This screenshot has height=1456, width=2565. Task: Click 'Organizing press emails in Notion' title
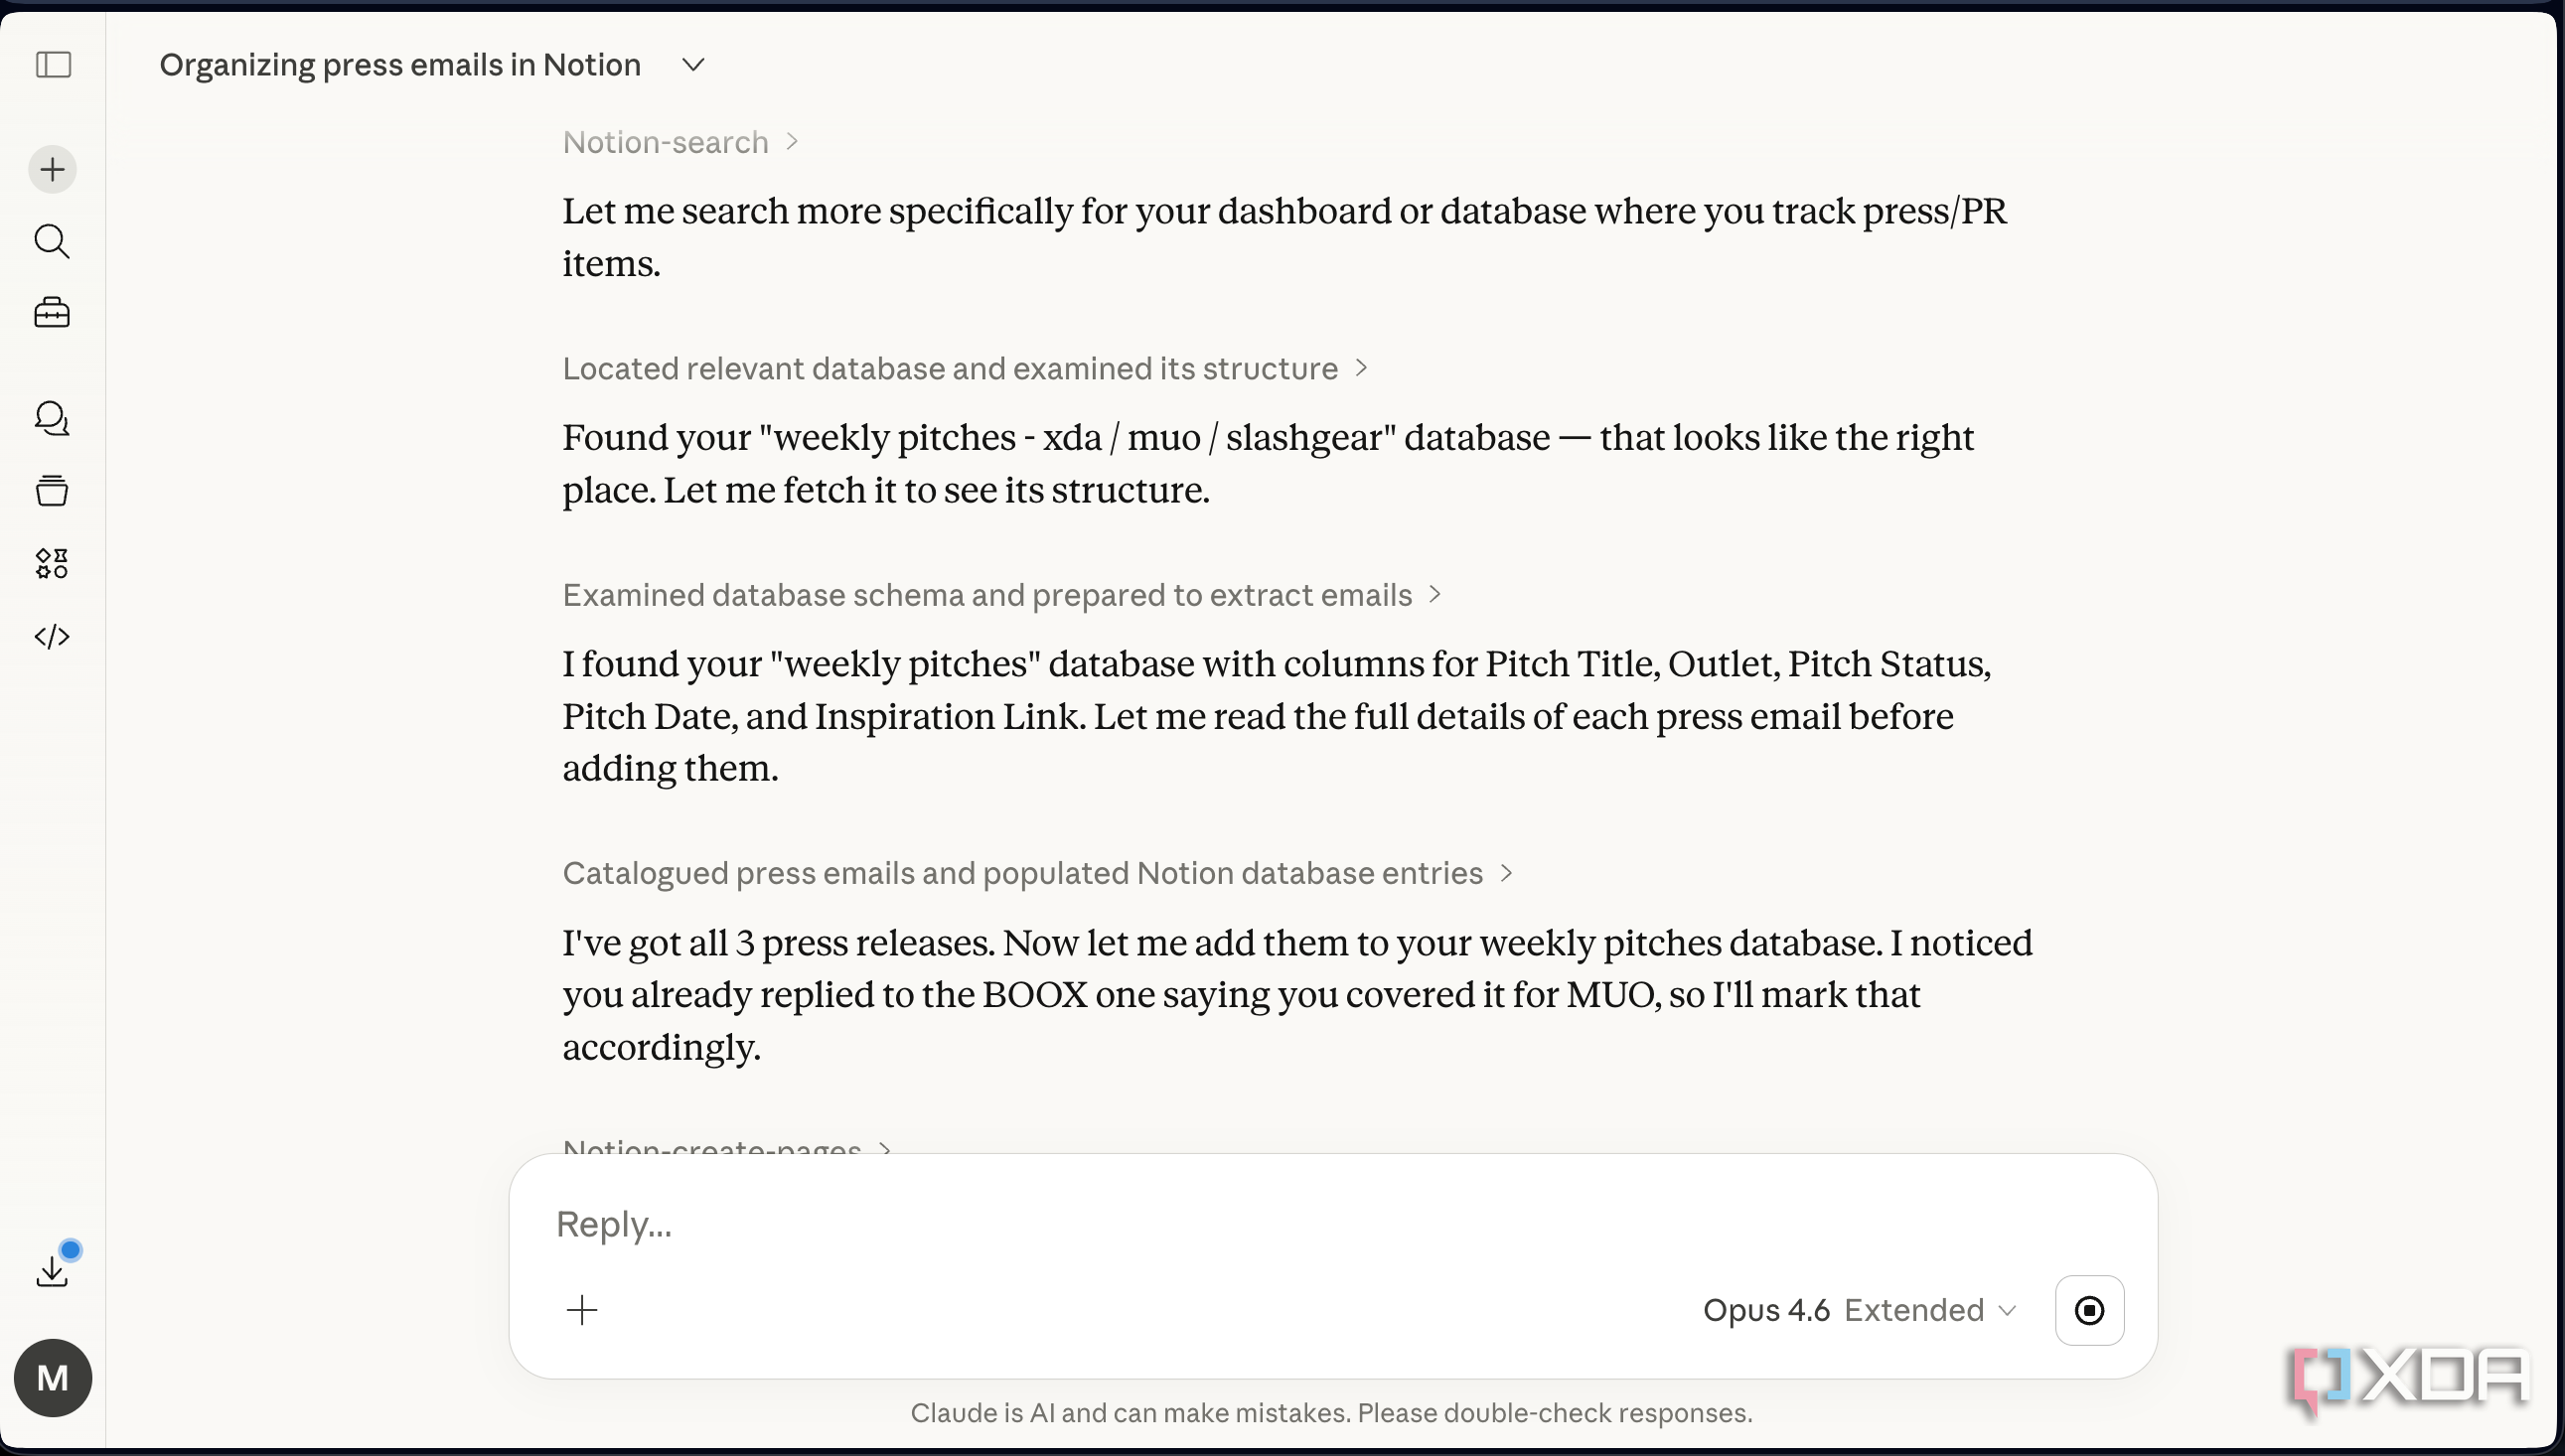click(400, 65)
